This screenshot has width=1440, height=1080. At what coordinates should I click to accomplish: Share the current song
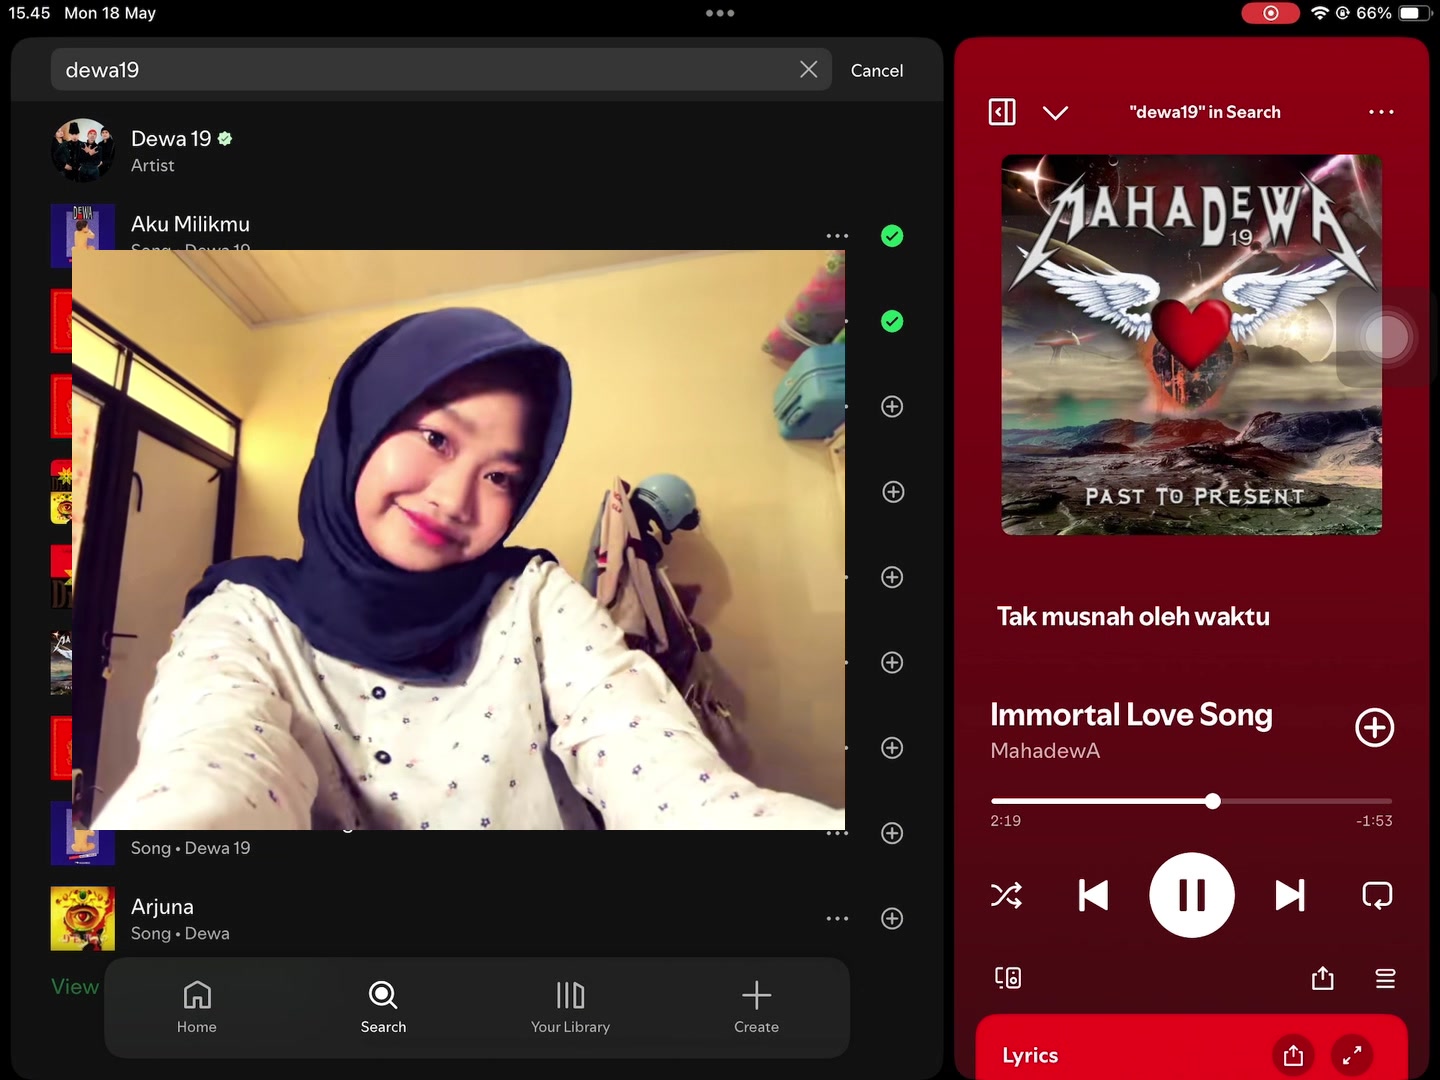(x=1323, y=978)
